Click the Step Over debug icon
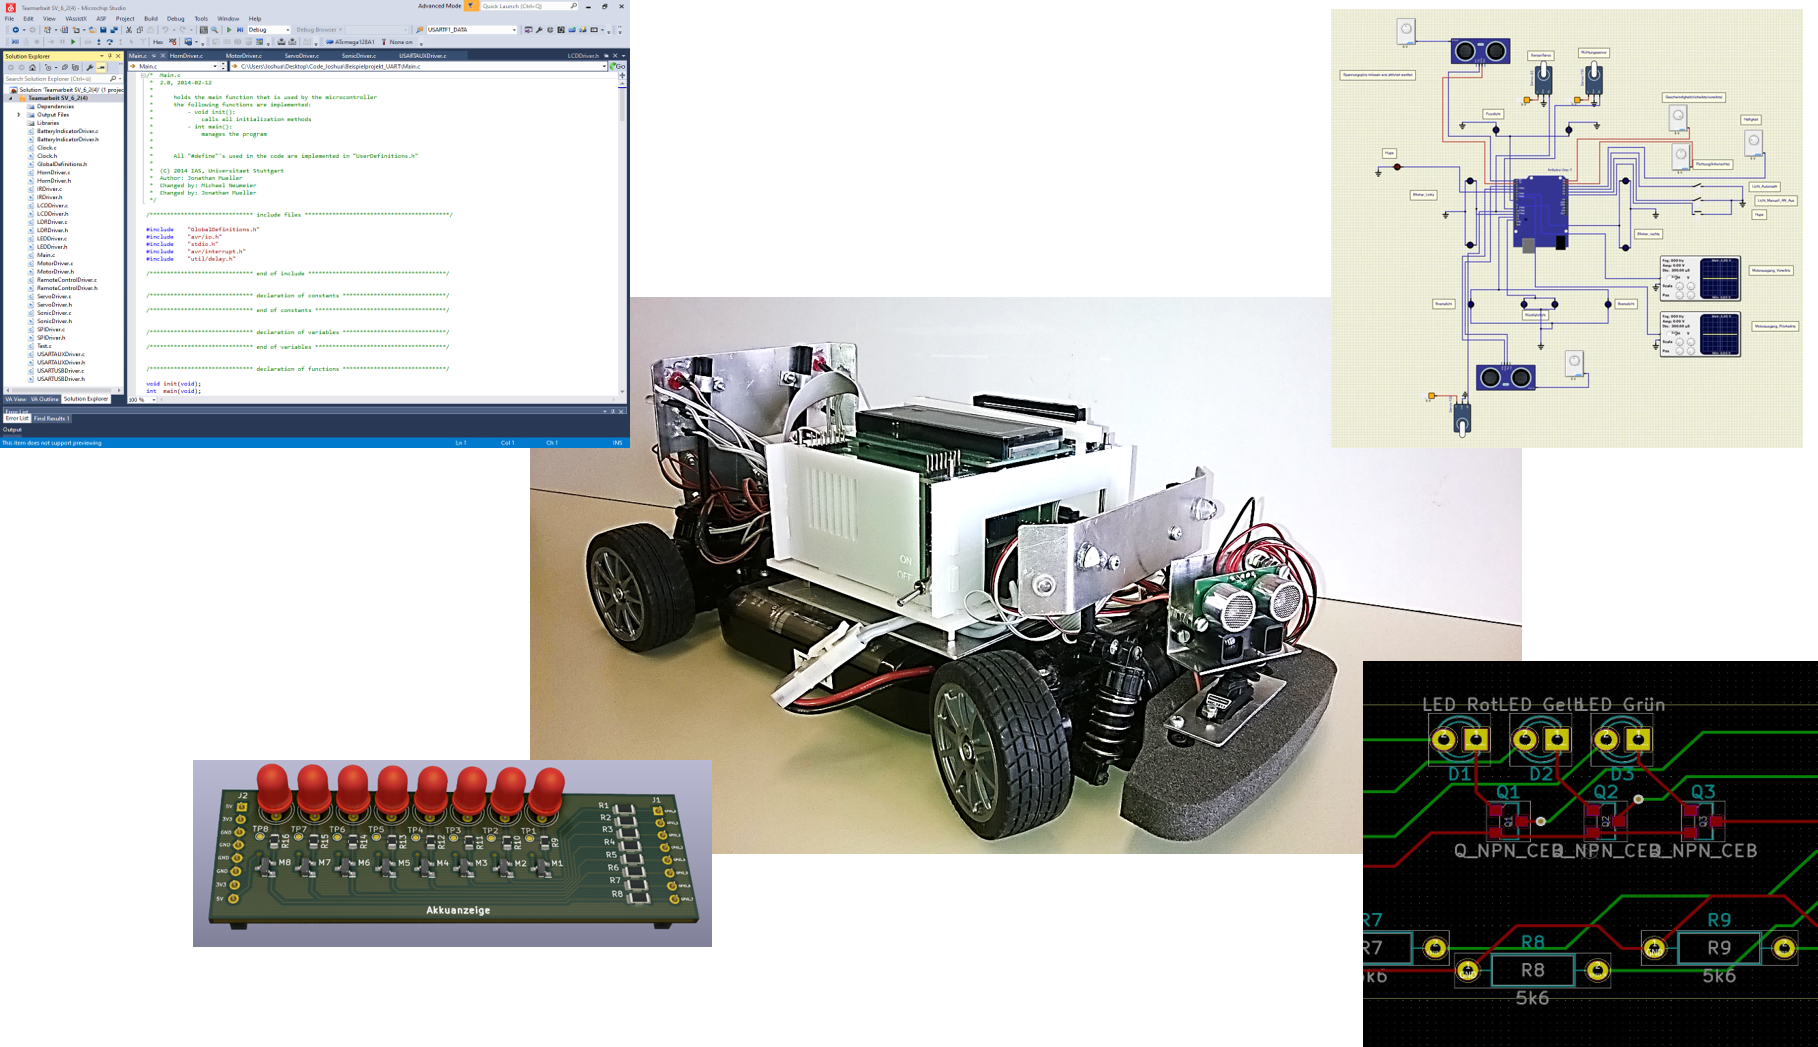The image size is (1818, 1047). (110, 42)
